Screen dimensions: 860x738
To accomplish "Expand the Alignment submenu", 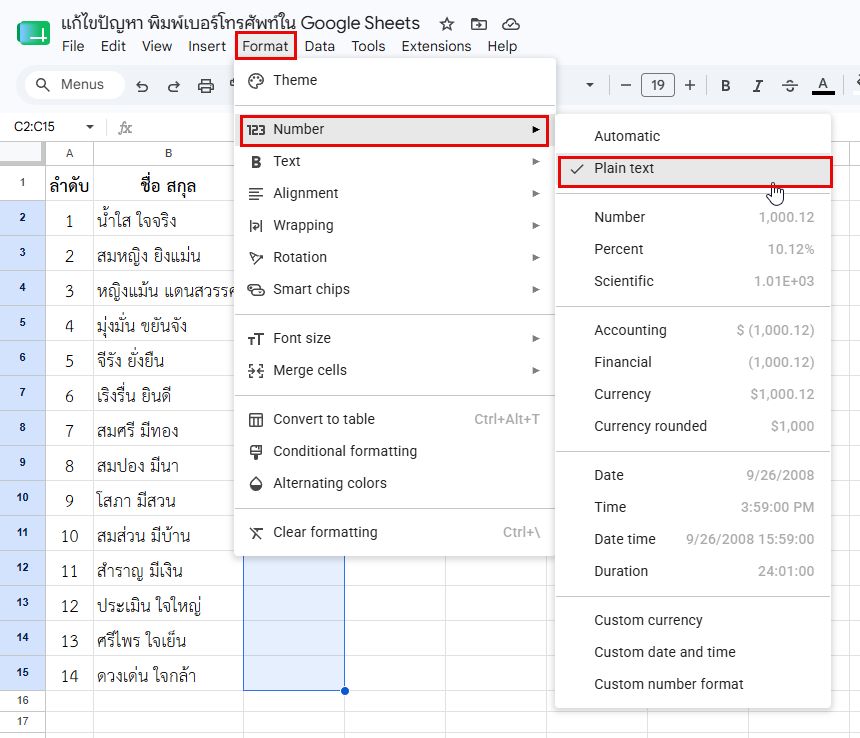I will [394, 193].
